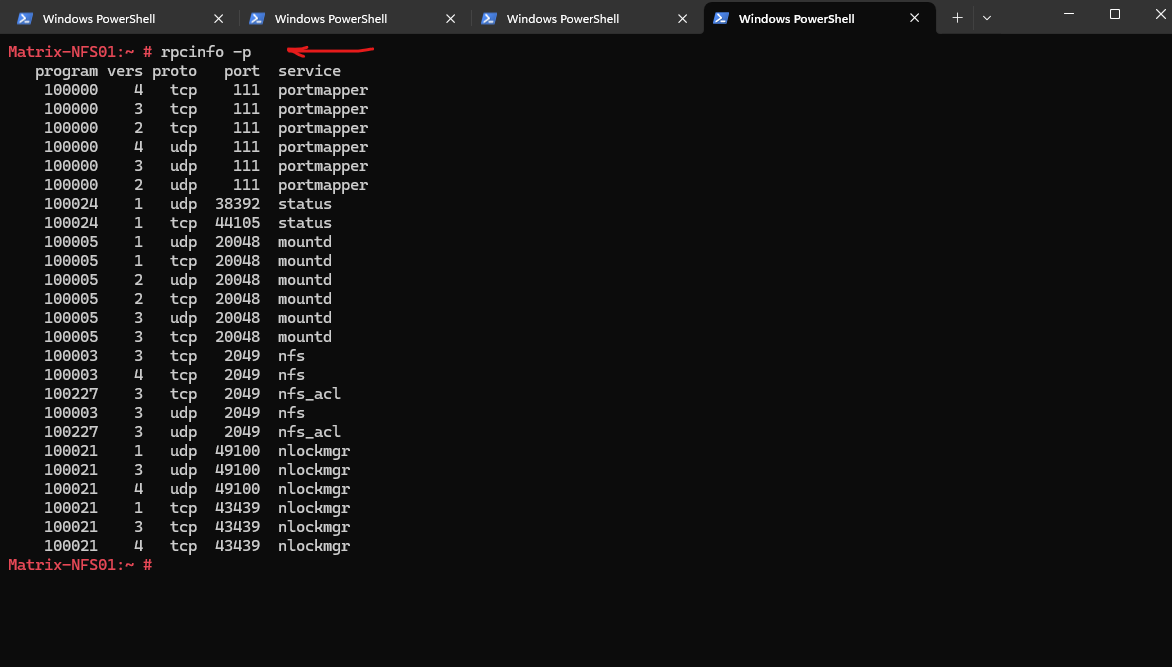Click program 100024 in the udp row

tap(71, 203)
